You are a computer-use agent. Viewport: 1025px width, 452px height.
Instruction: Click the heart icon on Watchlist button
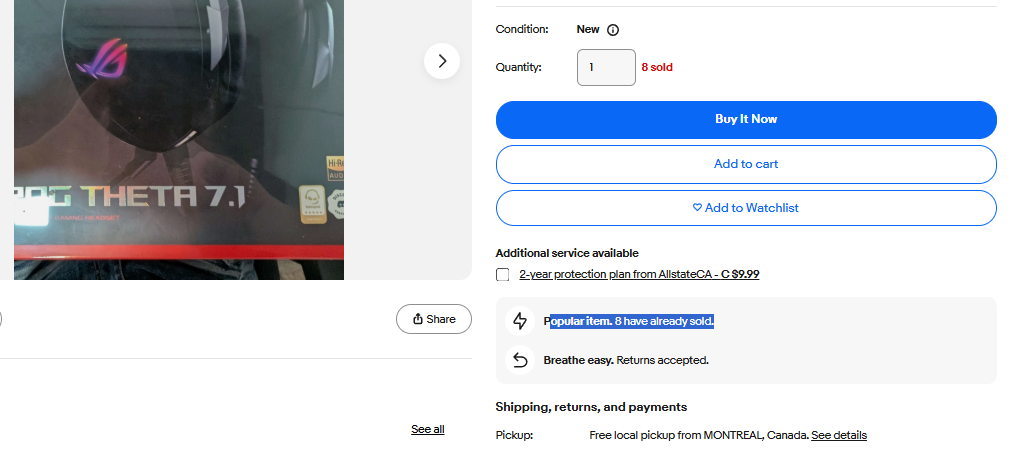coord(697,207)
